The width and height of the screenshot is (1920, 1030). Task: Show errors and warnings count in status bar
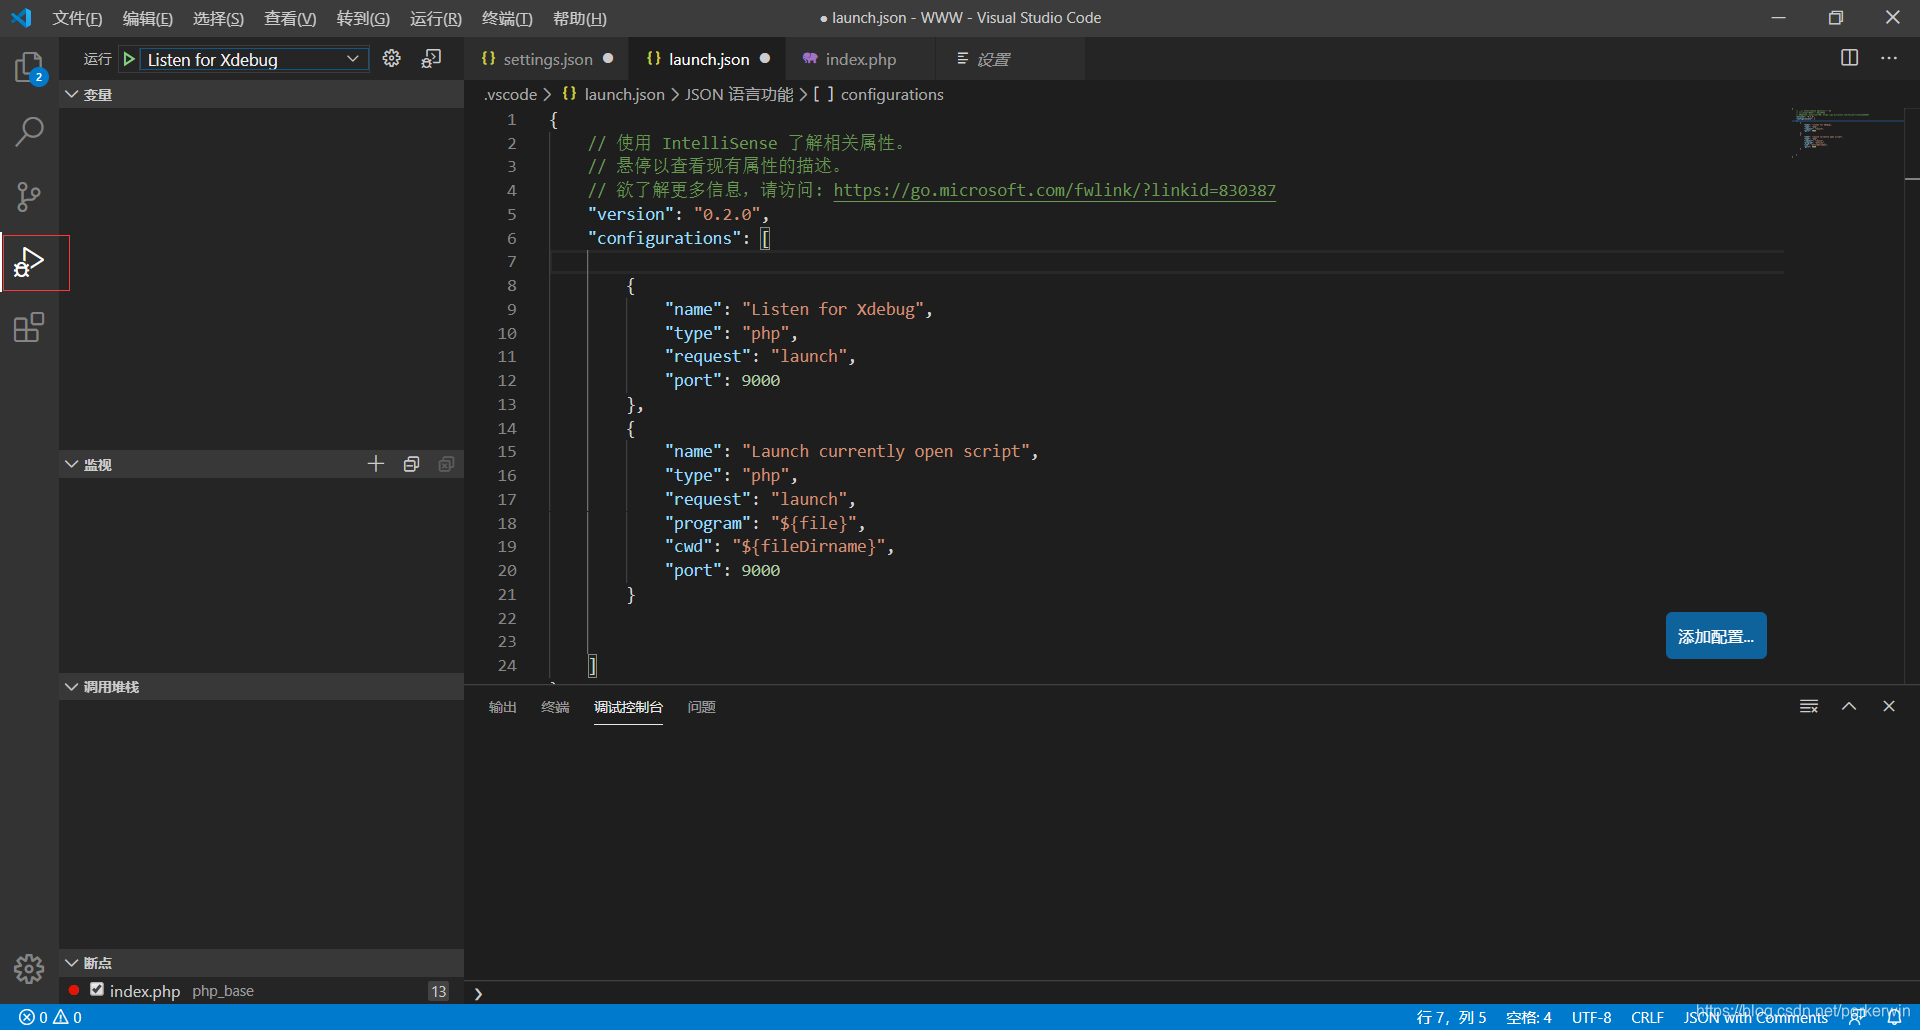point(50,1017)
